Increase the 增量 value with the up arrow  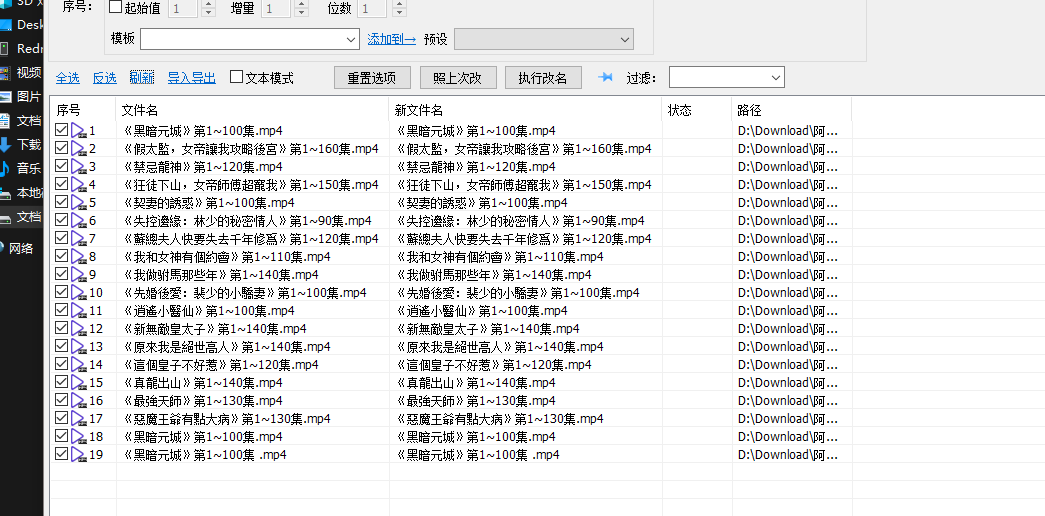tap(300, 4)
